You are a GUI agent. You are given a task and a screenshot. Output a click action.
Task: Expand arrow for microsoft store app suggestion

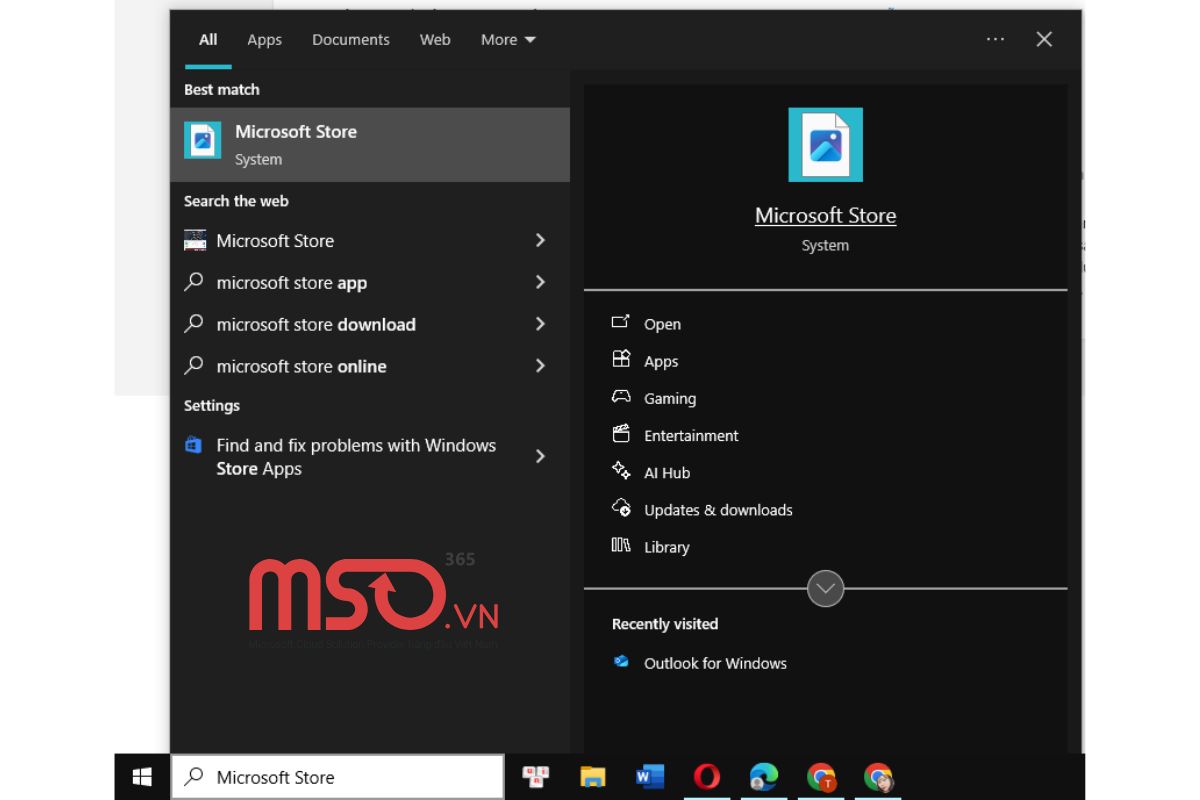540,282
